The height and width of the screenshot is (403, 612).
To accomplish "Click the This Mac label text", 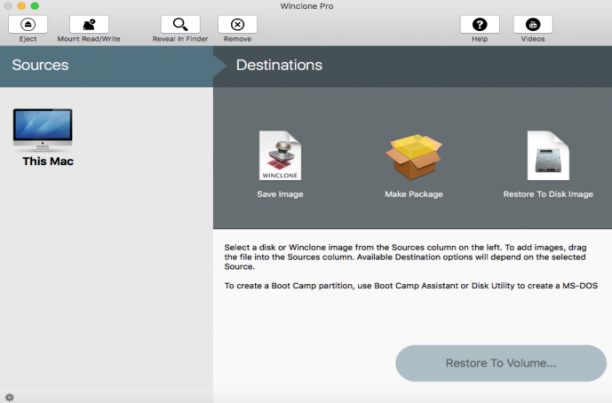I will tap(48, 161).
